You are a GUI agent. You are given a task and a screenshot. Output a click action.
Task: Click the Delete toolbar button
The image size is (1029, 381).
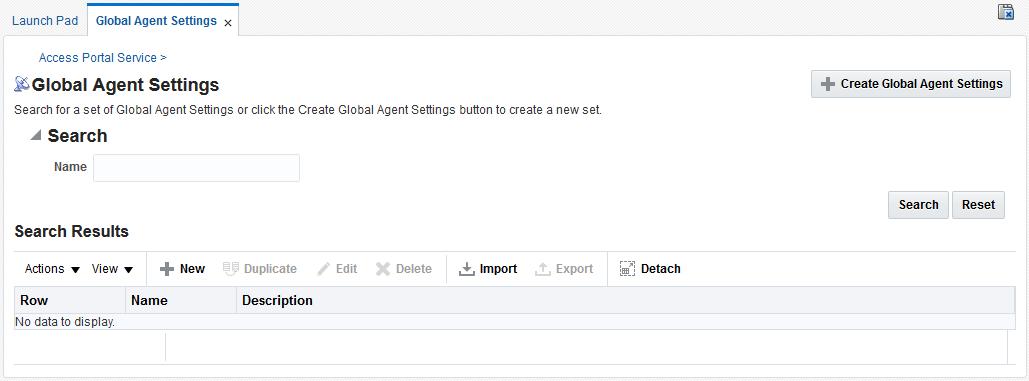404,269
